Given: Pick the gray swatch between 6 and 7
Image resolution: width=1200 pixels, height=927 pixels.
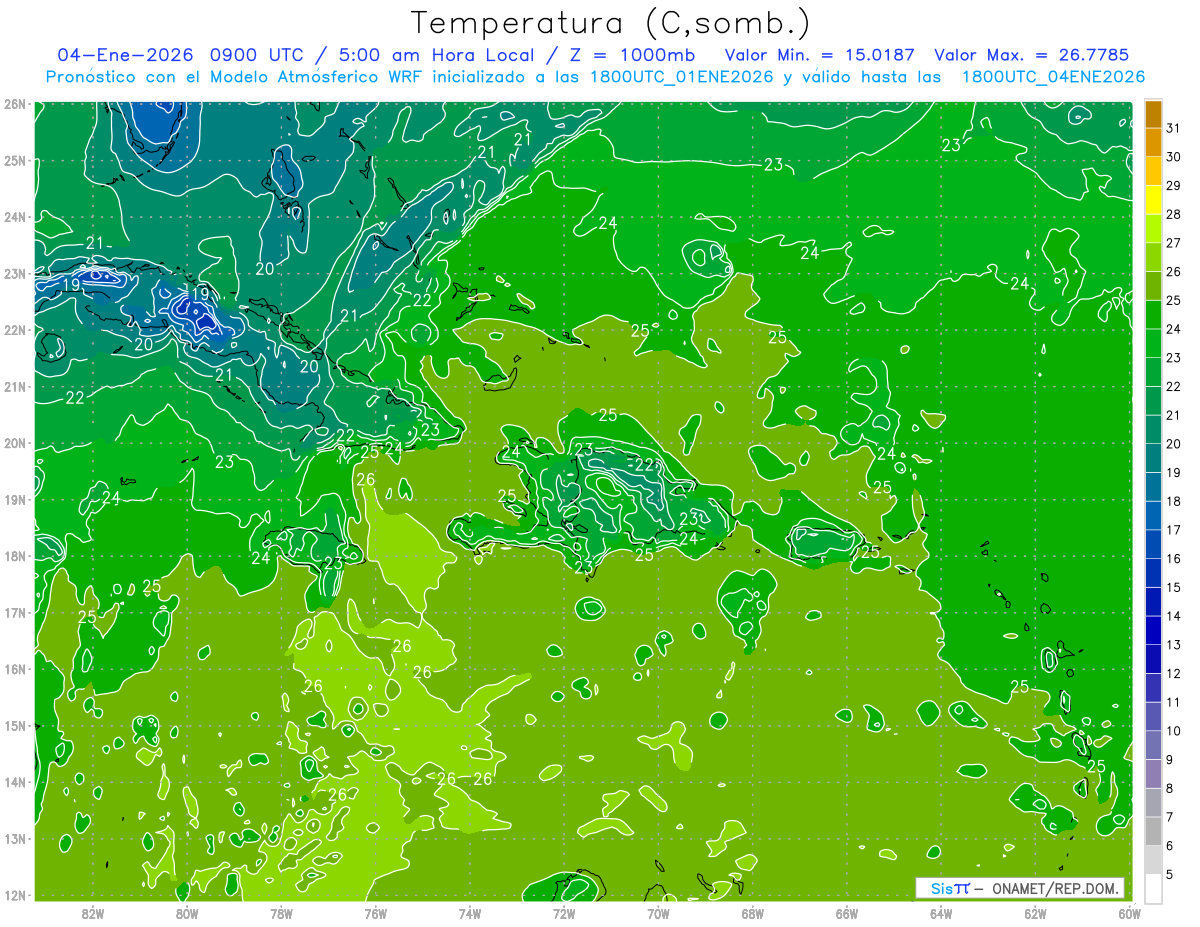Looking at the screenshot, I should pos(1153,831).
